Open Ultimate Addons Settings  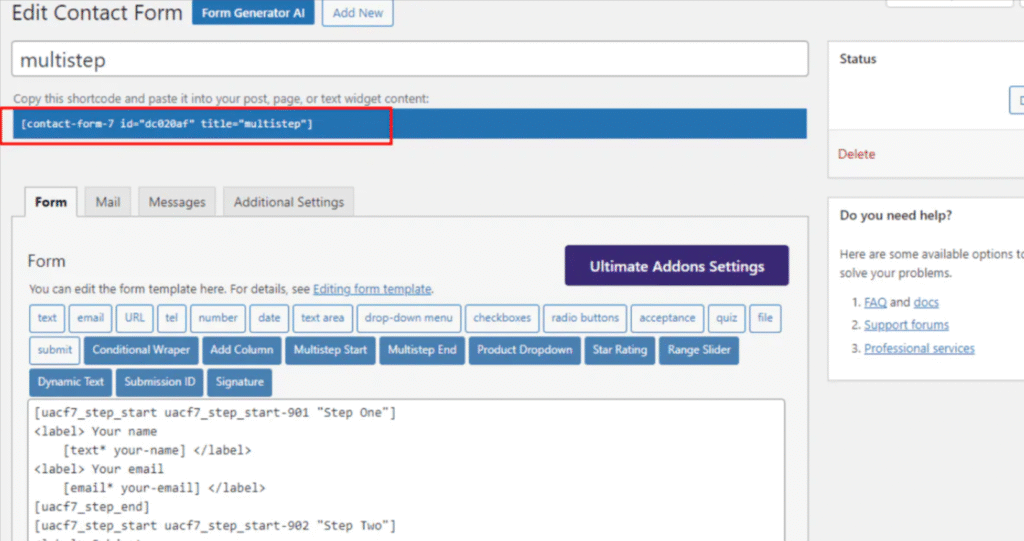tap(677, 266)
